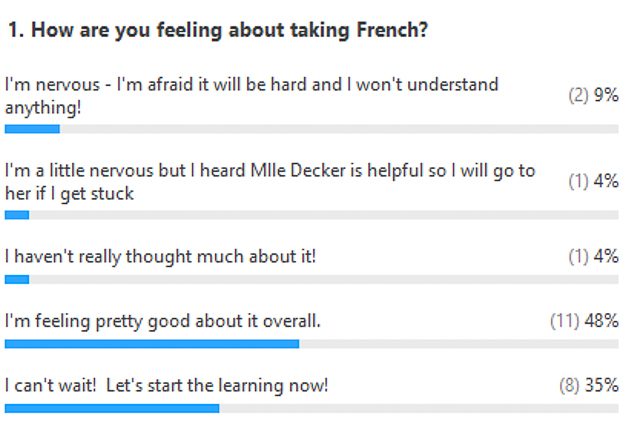Viewport: 640px width, 433px height.
Task: Click the "(8) 35%" result count
Action: 589,386
